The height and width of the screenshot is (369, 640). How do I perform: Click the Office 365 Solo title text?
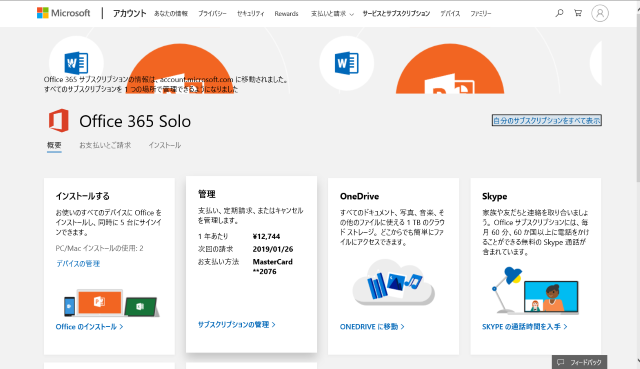click(135, 121)
